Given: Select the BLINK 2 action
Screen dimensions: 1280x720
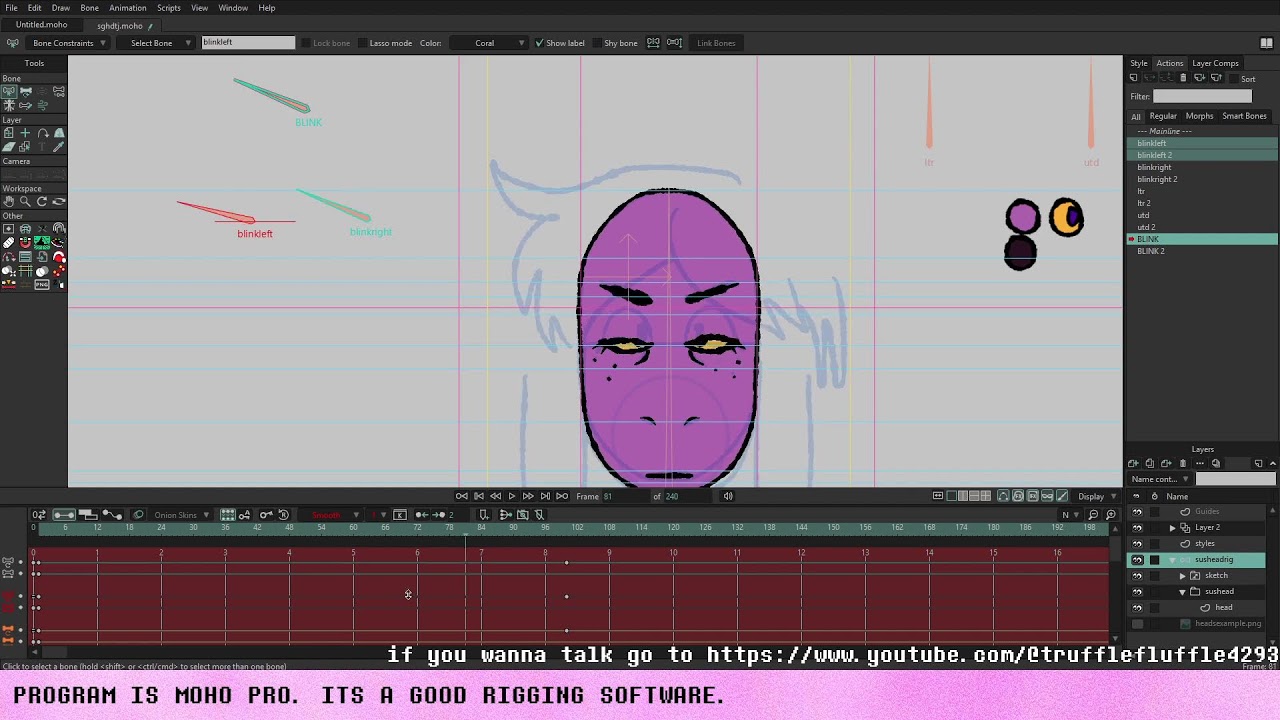Looking at the screenshot, I should [1202, 251].
